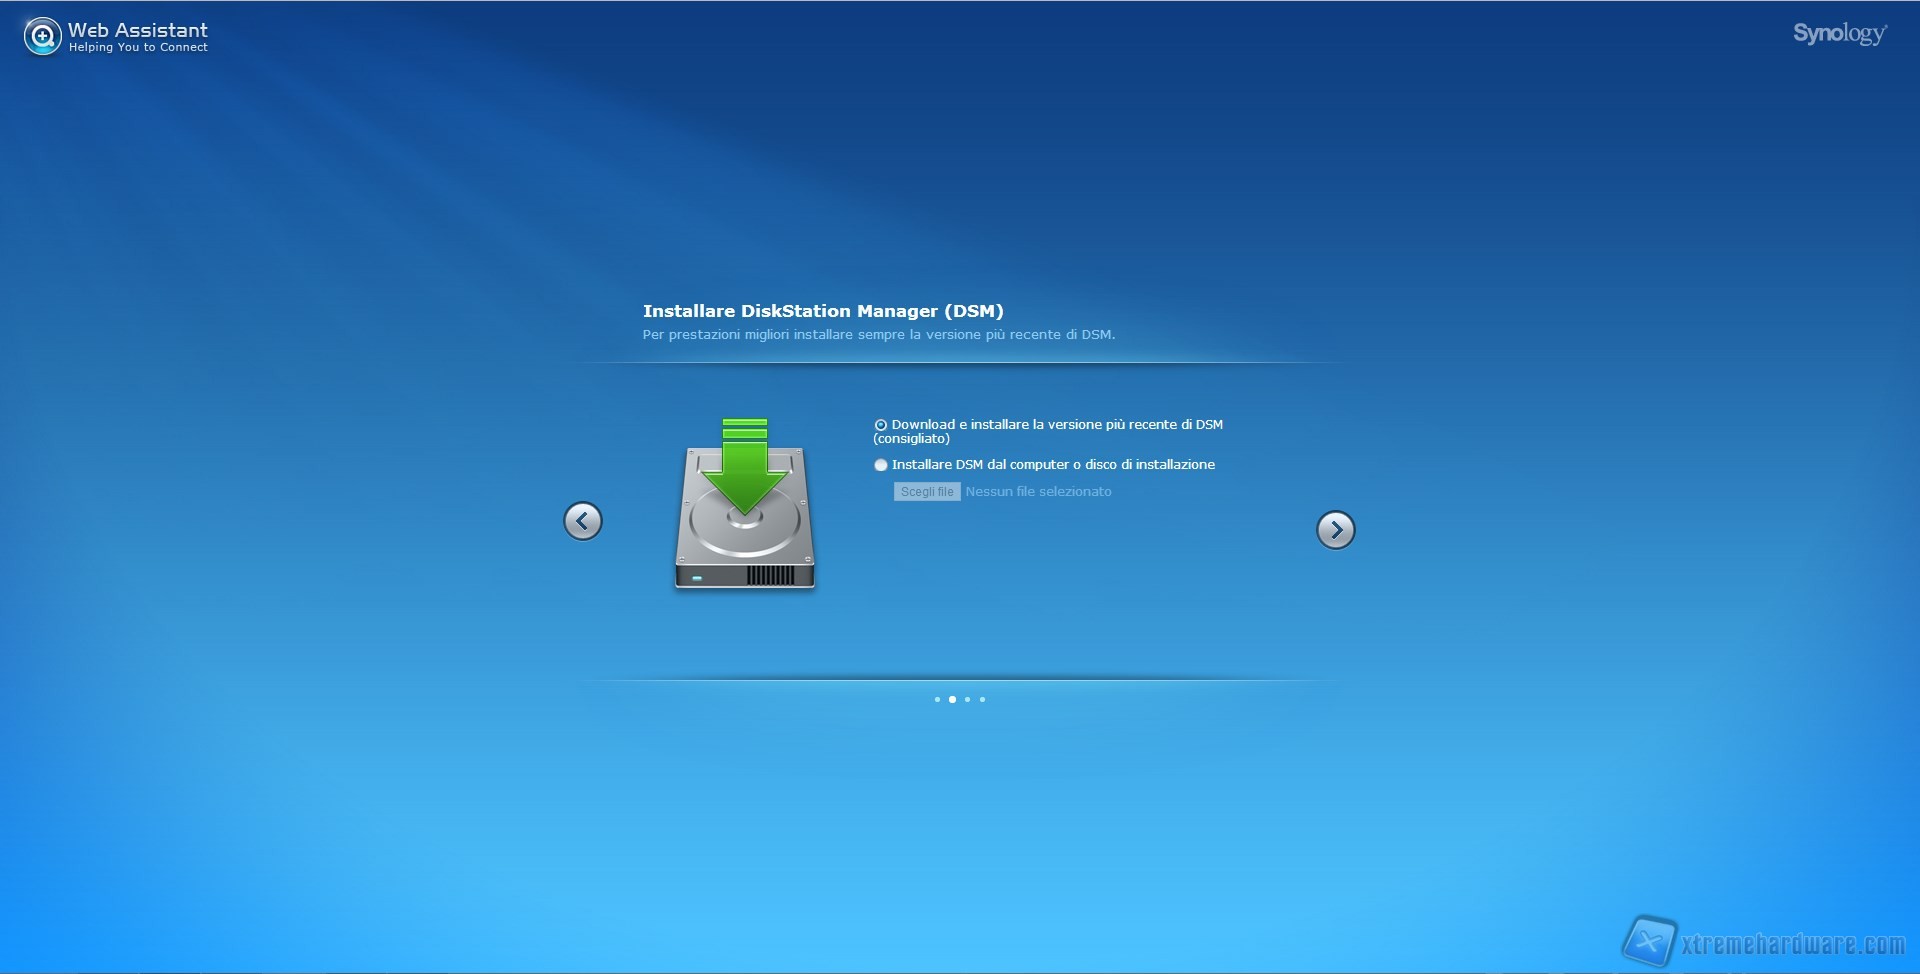Click the Web Assistant magnifier logo icon
1920x974 pixels.
42,37
